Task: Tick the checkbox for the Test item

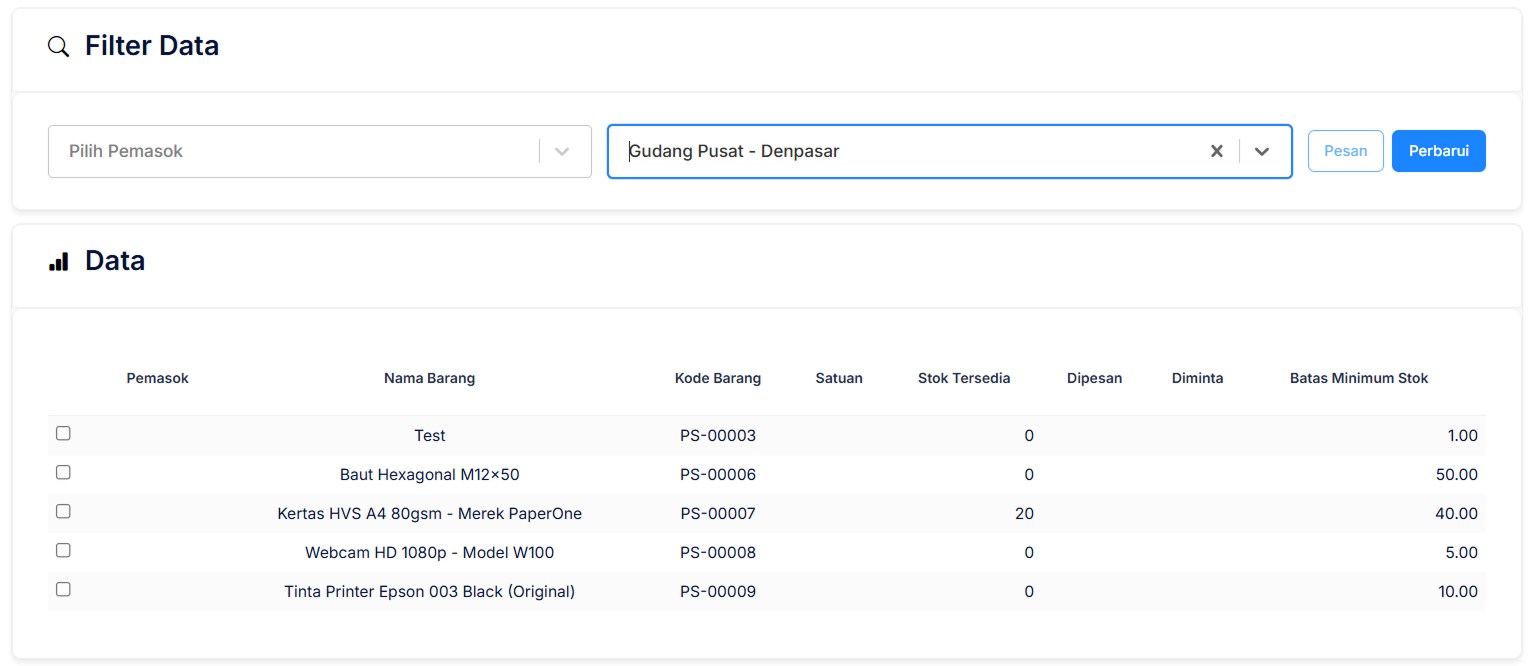Action: [63, 433]
